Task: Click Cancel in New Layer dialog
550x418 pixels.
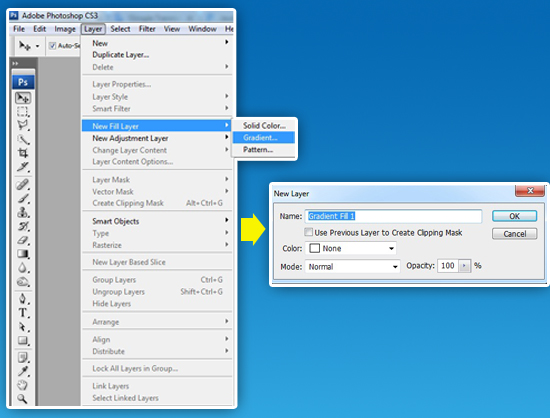Action: pyautogui.click(x=514, y=234)
